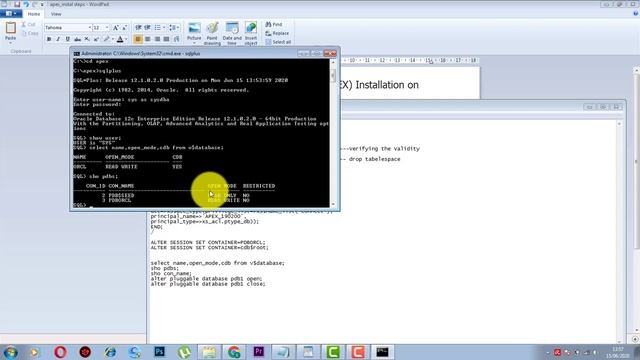Click 'alter pluggable database pdb1 close;' line
The height and width of the screenshot is (360, 640).
tap(208, 284)
